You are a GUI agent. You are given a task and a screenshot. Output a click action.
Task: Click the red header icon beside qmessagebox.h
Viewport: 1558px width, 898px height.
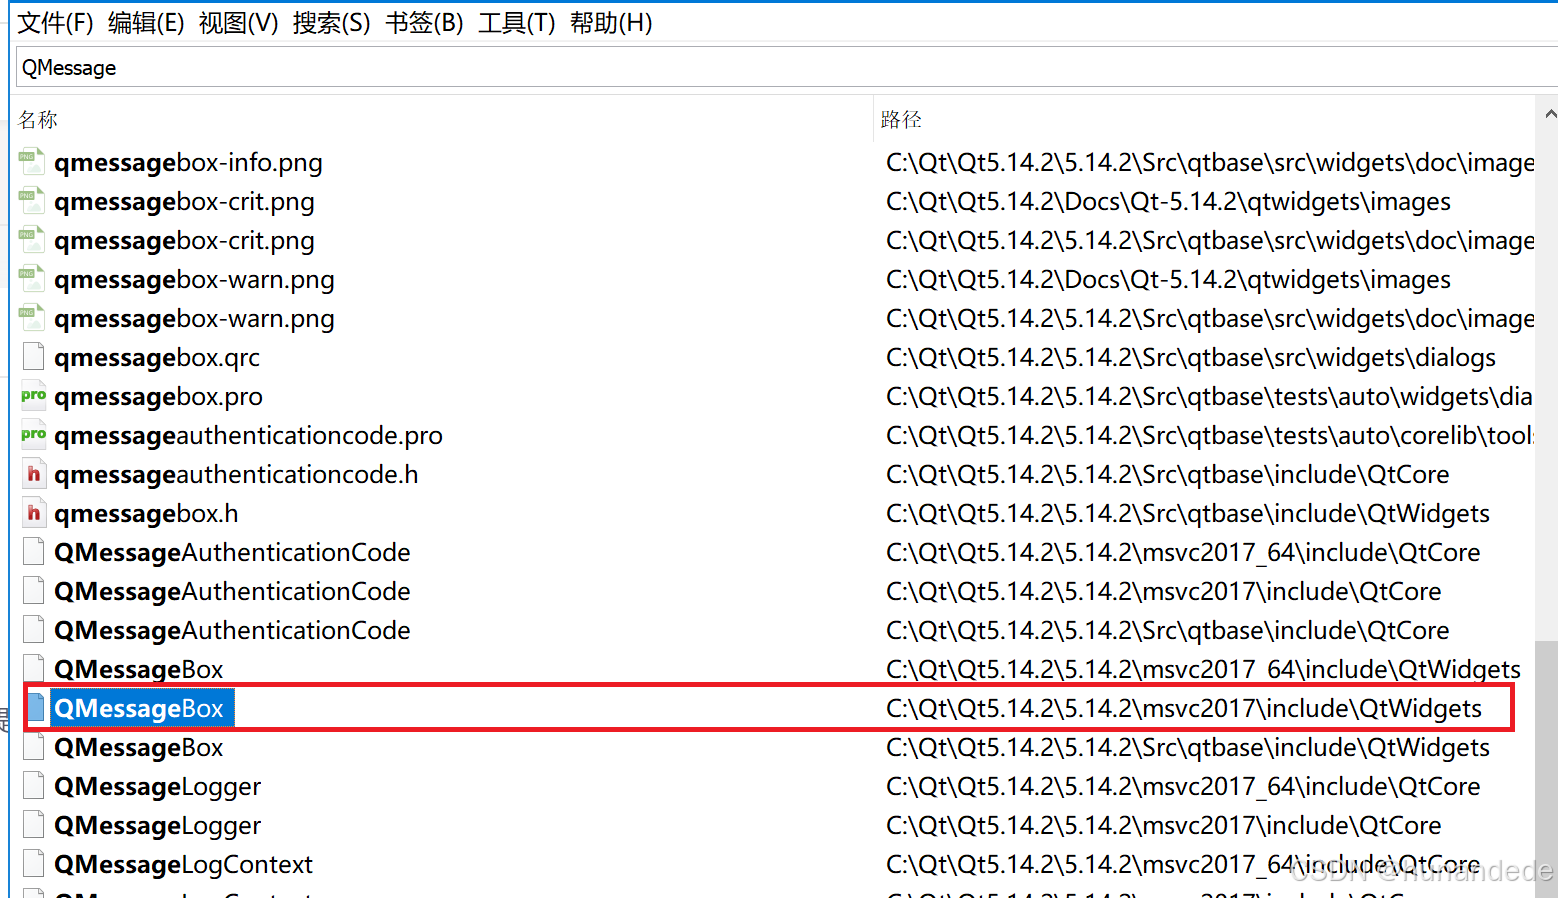(x=32, y=513)
